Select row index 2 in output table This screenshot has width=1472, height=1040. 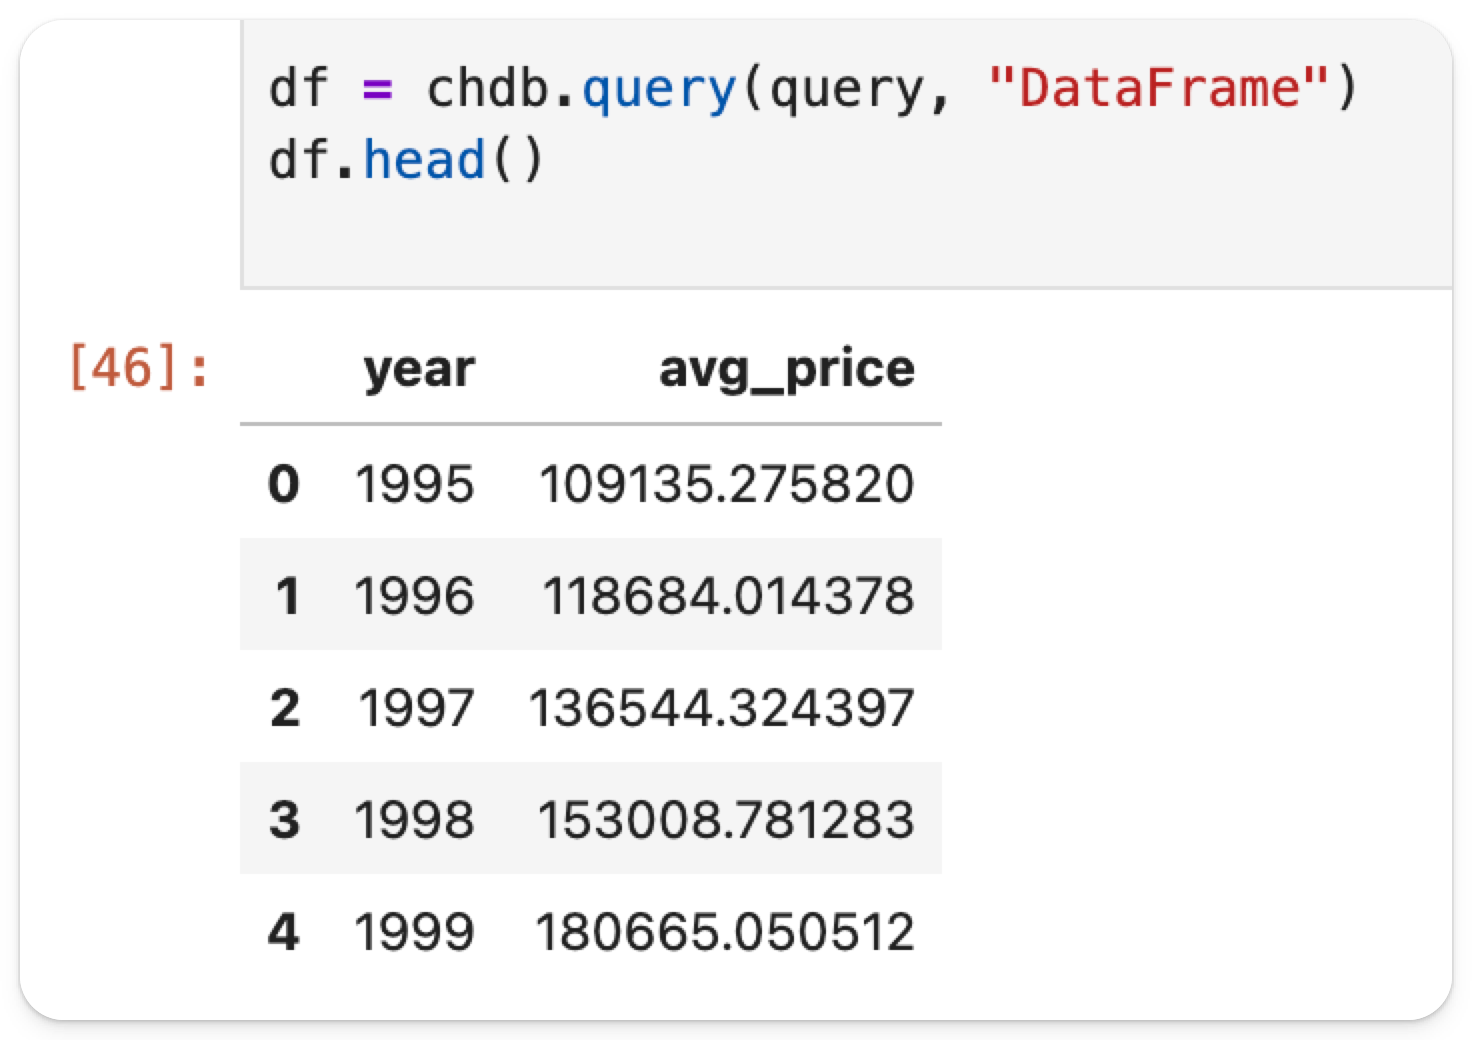click(x=285, y=708)
